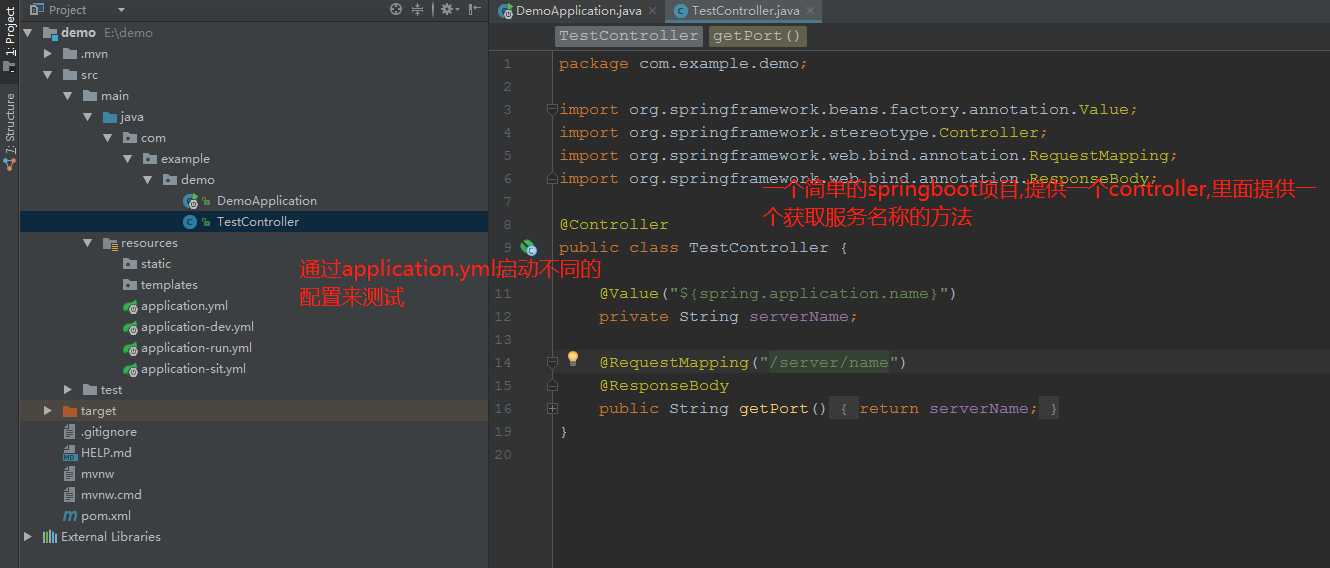This screenshot has width=1330, height=568.
Task: Click the application.yml spring config icon
Action: point(130,305)
